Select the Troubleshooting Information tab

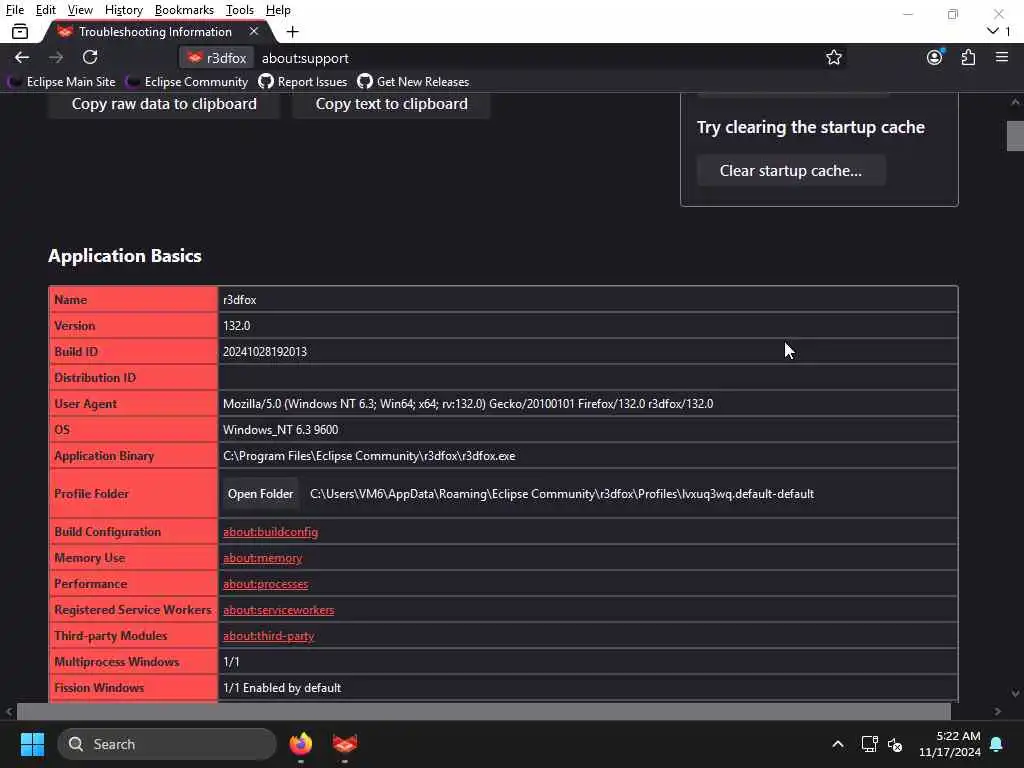pos(155,31)
